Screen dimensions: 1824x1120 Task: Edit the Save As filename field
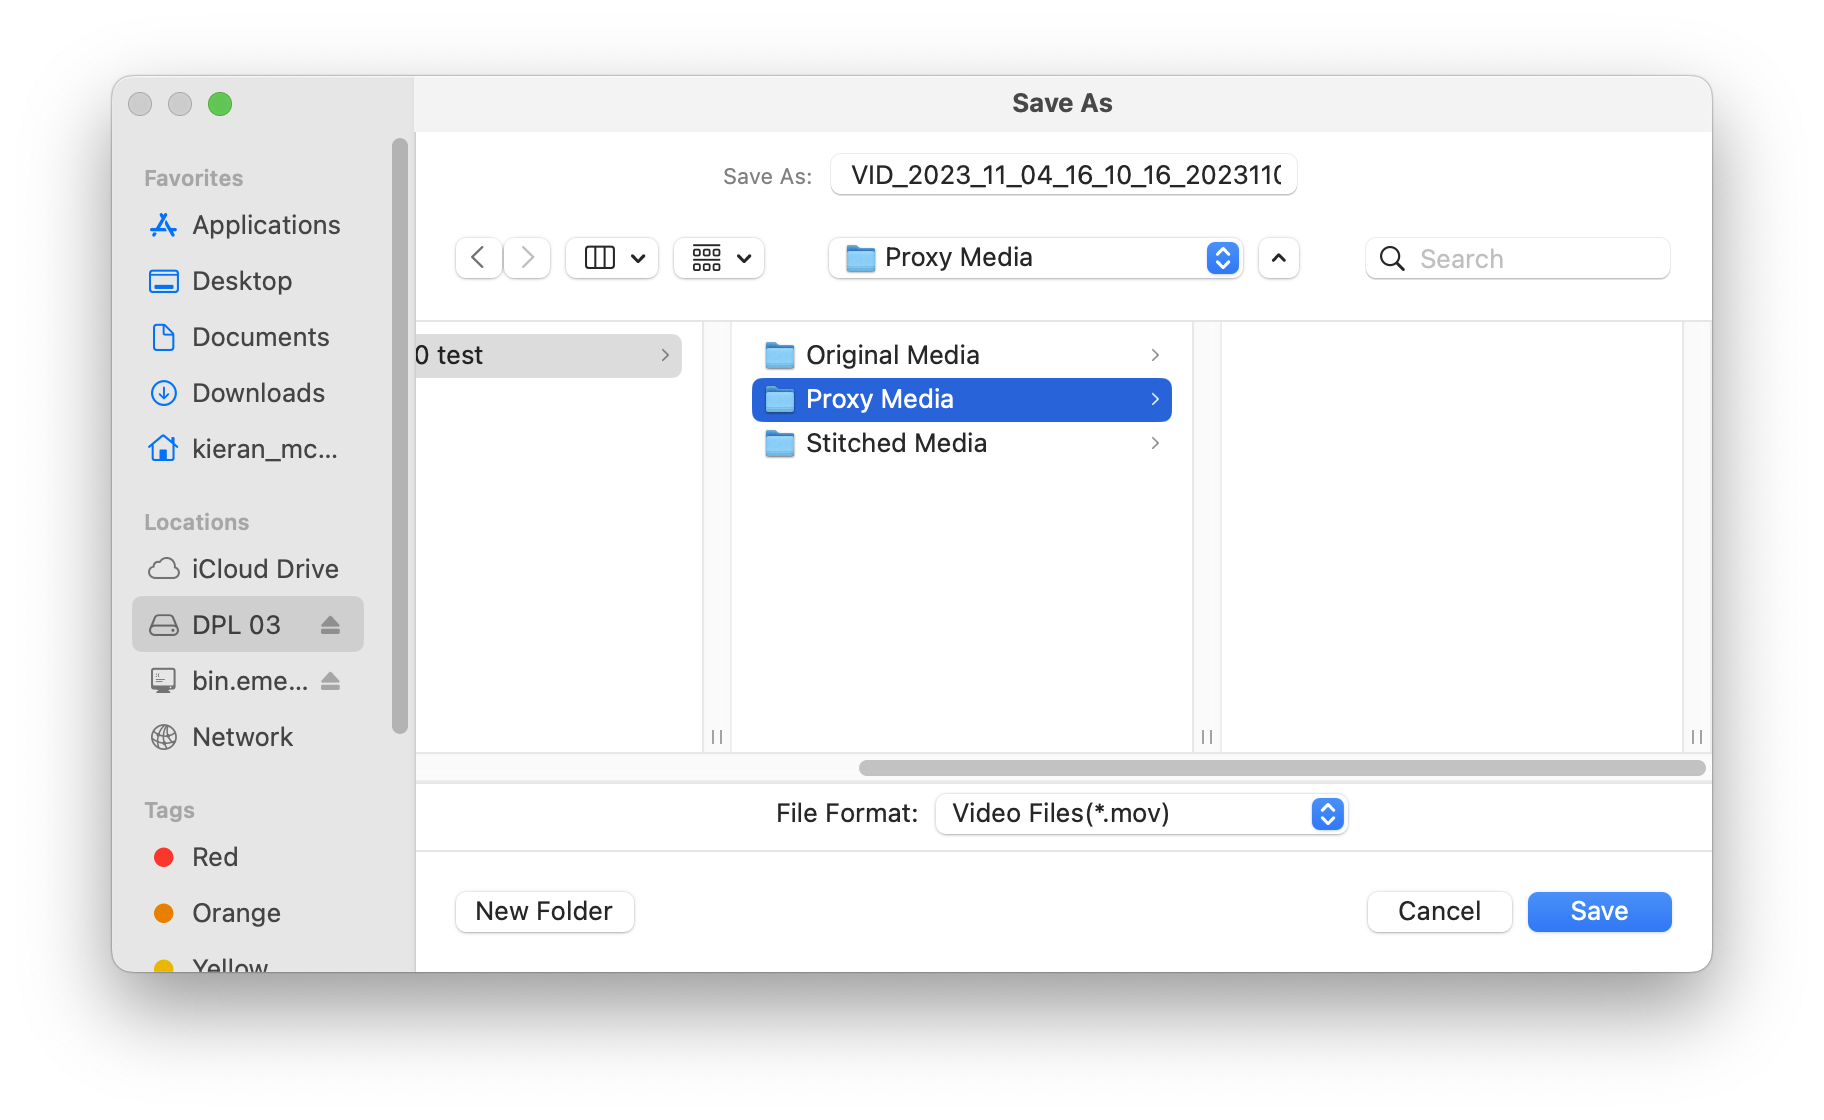coord(1064,175)
